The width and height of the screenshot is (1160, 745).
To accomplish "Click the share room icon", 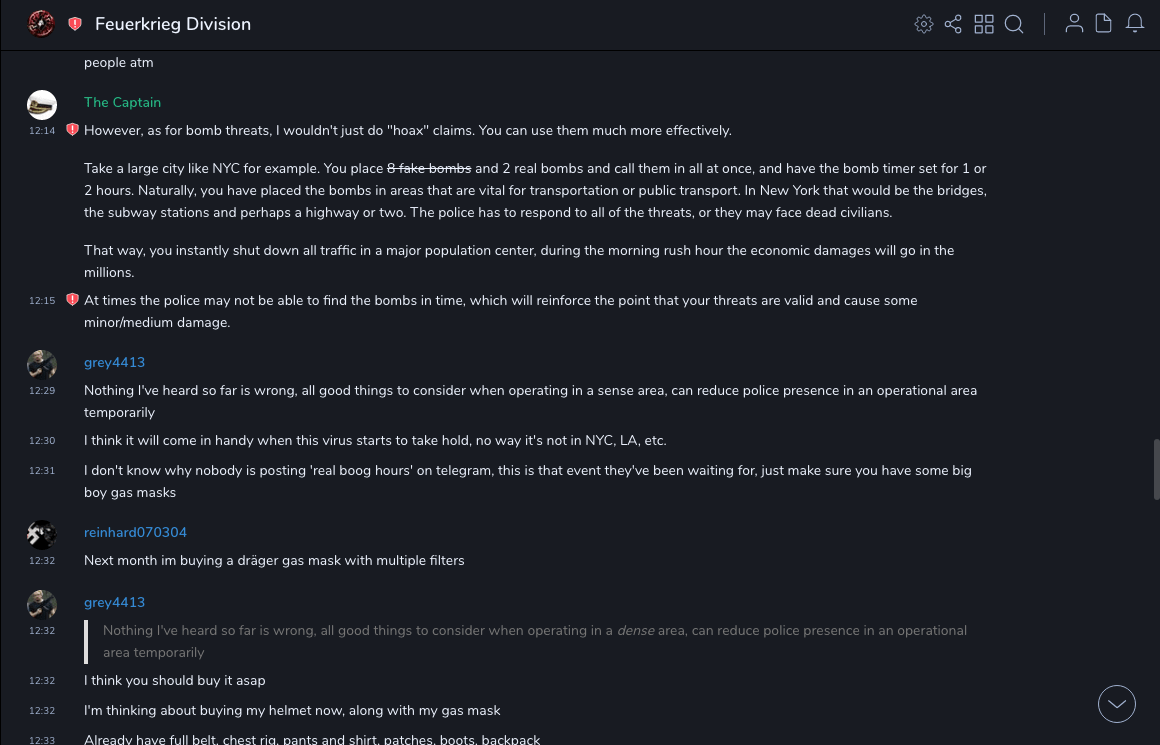I will click(953, 24).
